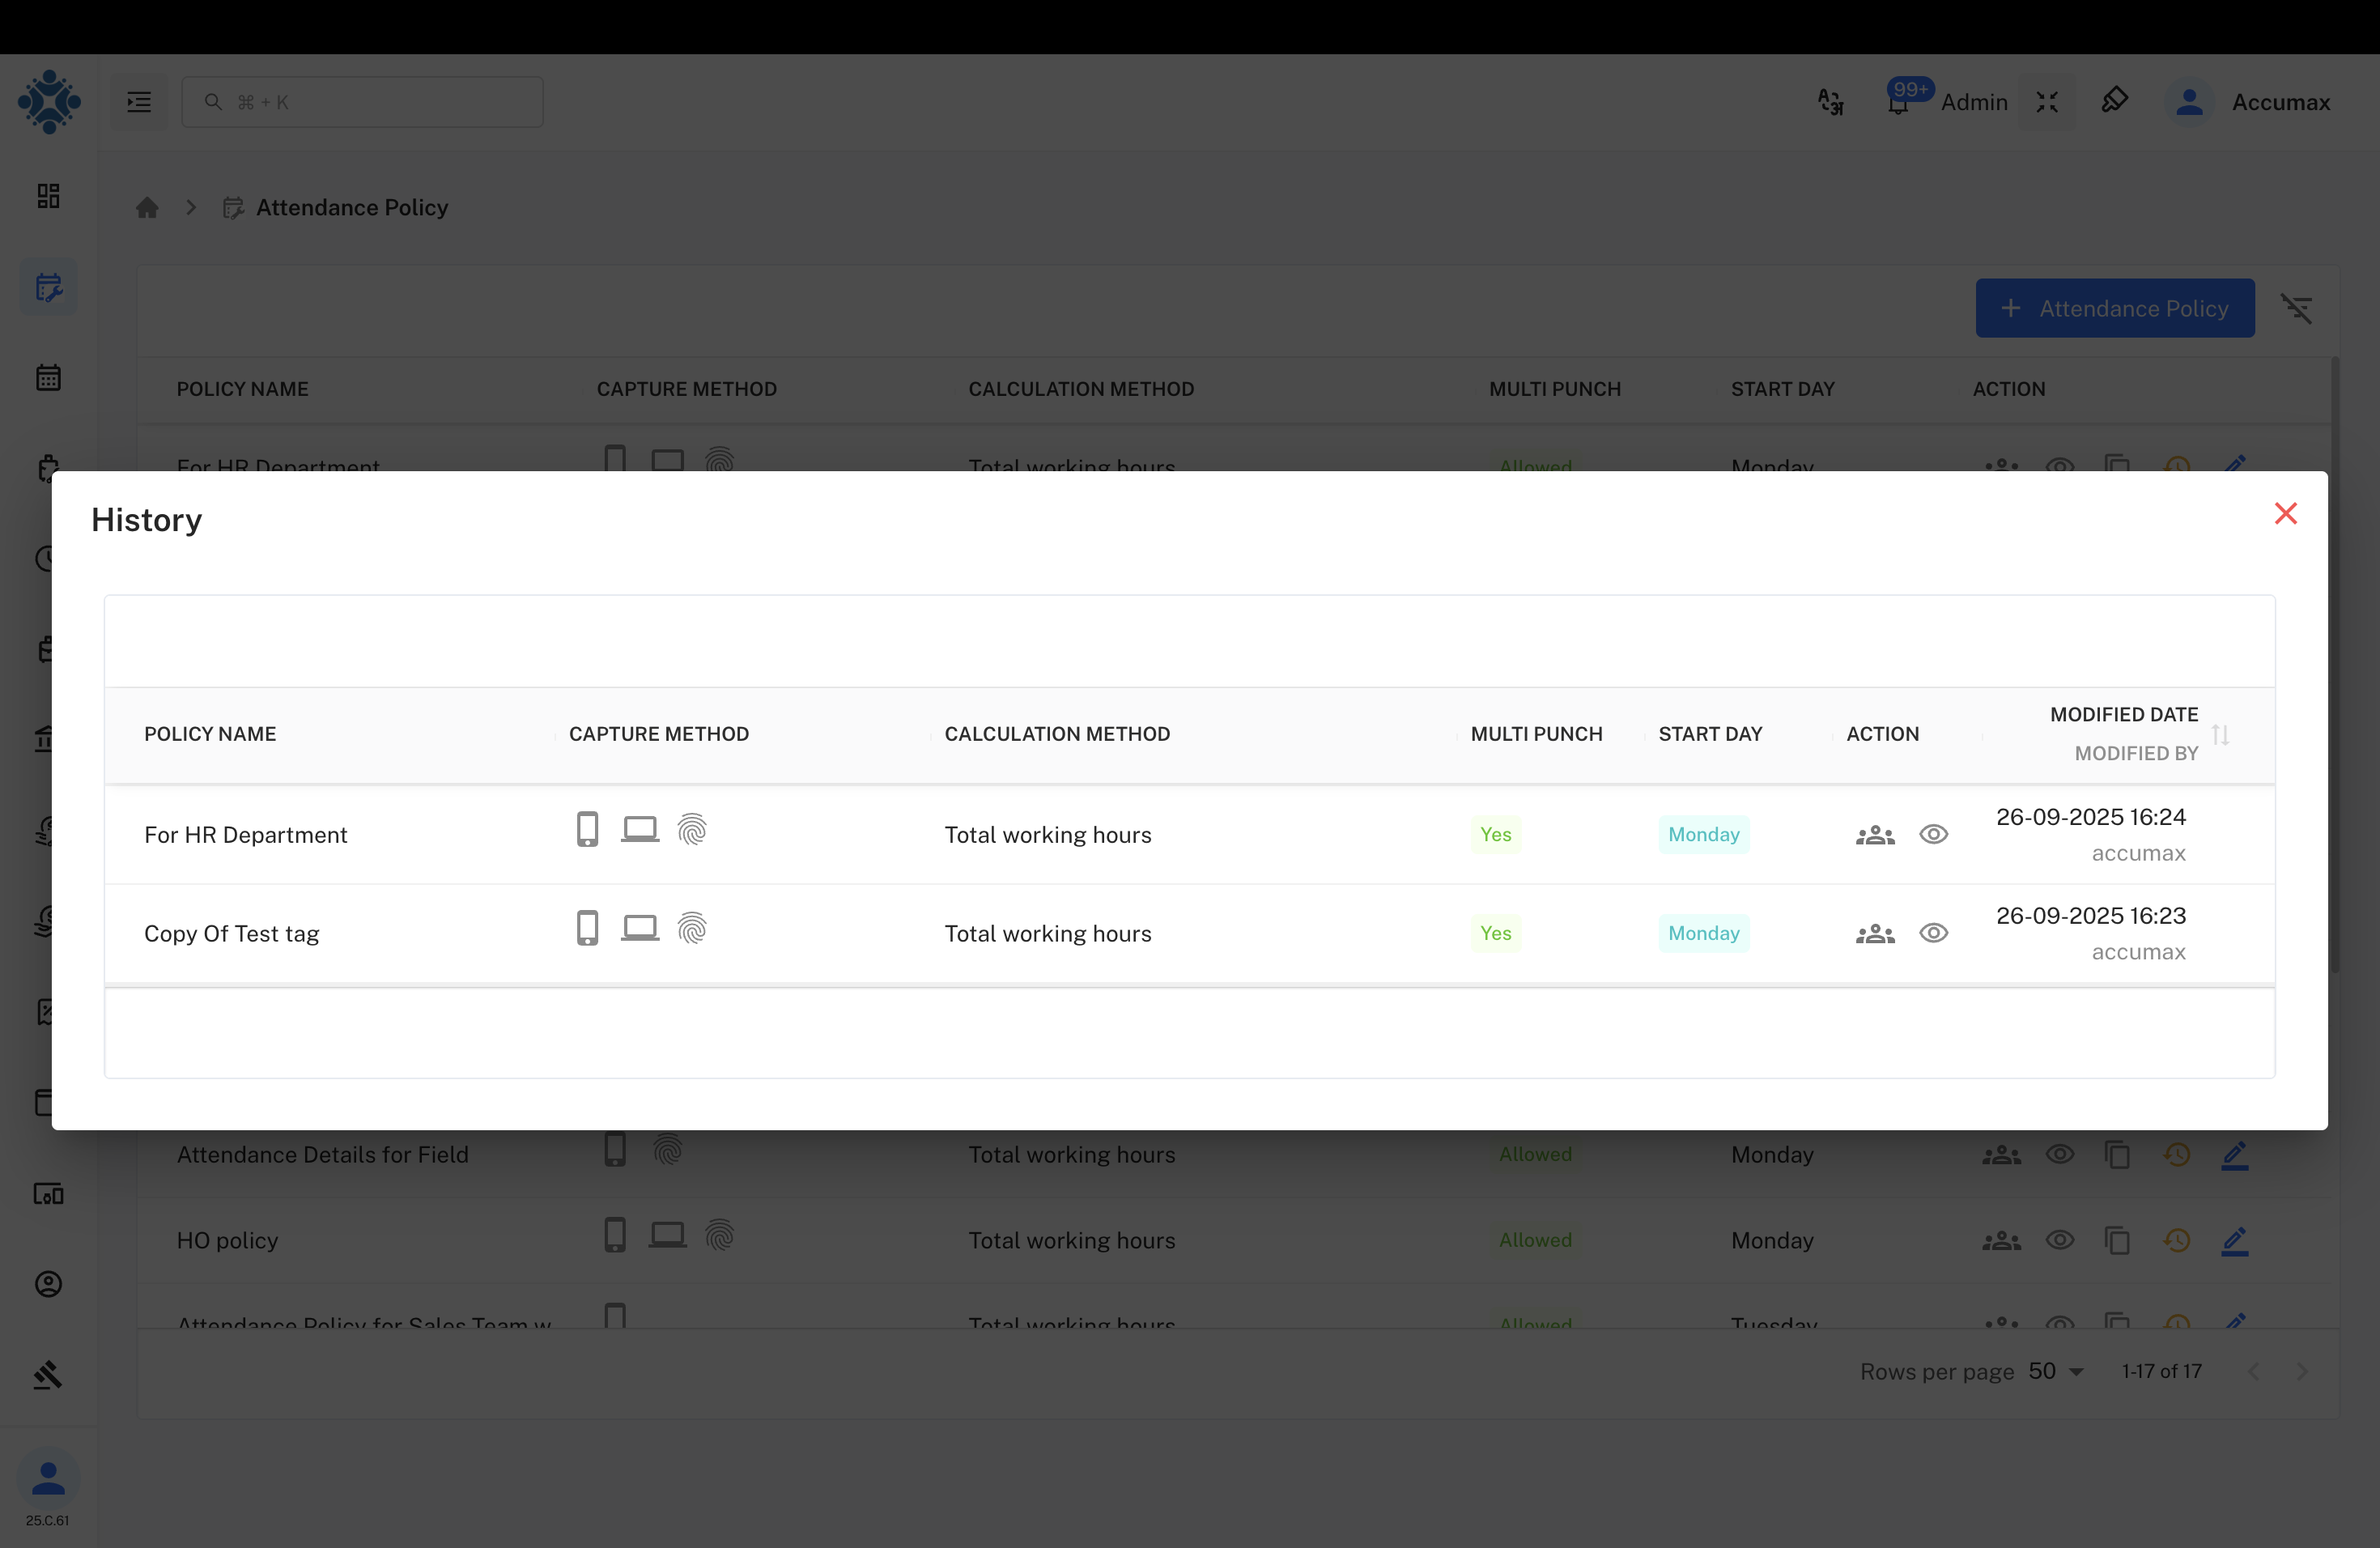The width and height of the screenshot is (2380, 1548).
Task: Go to home via breadcrumb icon
Action: pyautogui.click(x=147, y=208)
